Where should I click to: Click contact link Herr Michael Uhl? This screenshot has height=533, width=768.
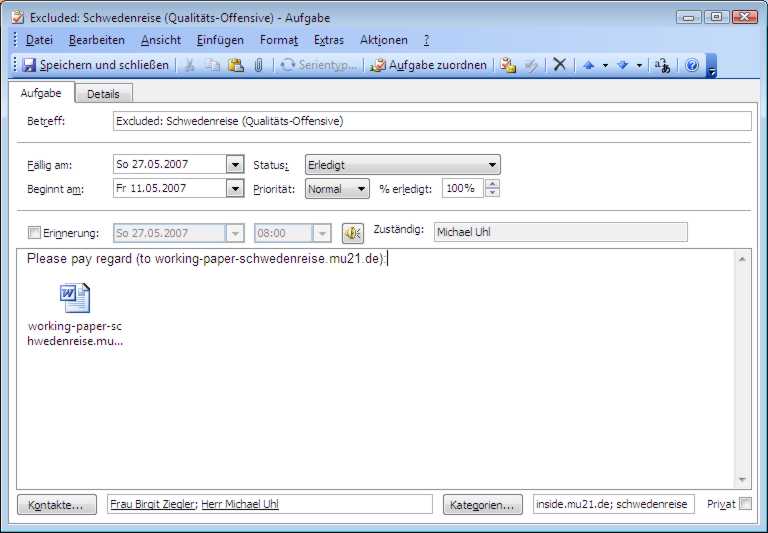[x=240, y=504]
